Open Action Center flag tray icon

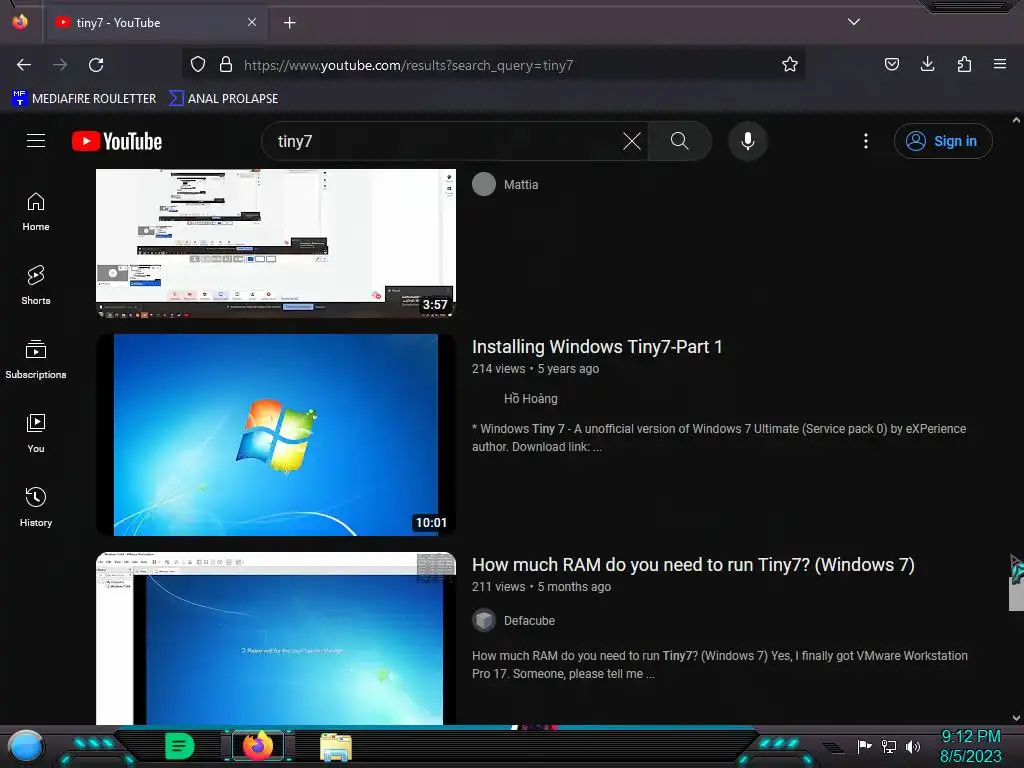click(864, 746)
